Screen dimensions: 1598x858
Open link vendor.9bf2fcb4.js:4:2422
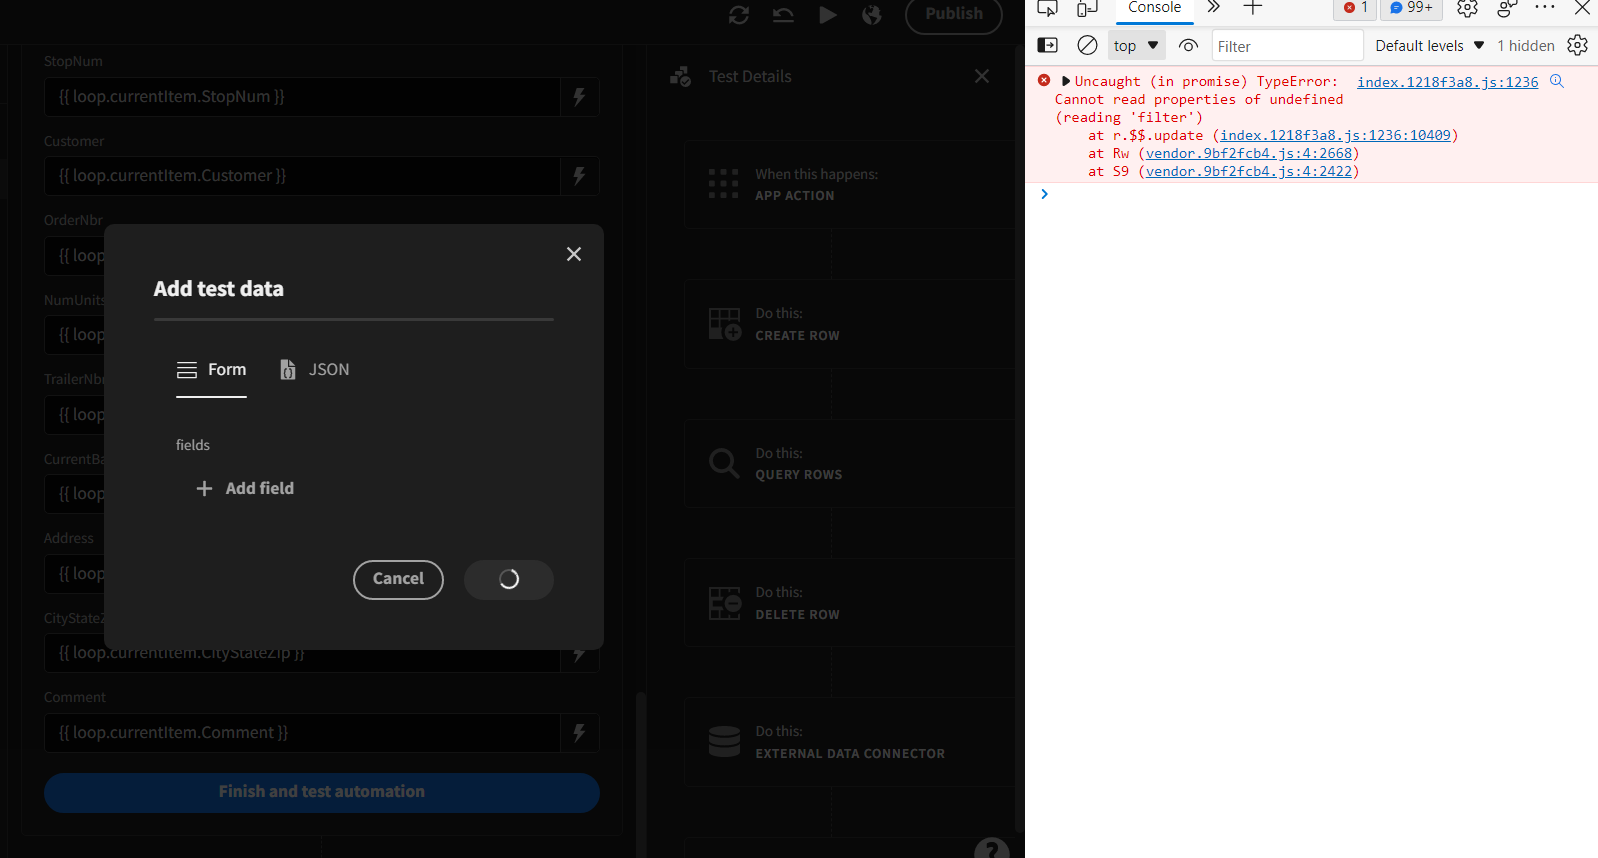[1249, 171]
